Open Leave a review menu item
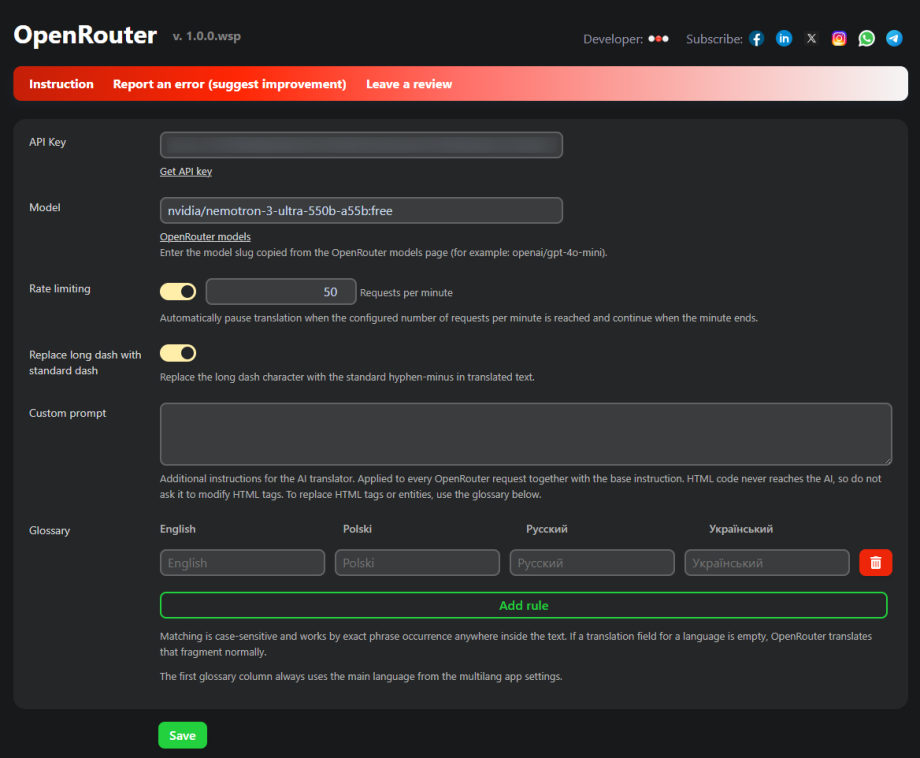Image resolution: width=920 pixels, height=758 pixels. coord(409,84)
